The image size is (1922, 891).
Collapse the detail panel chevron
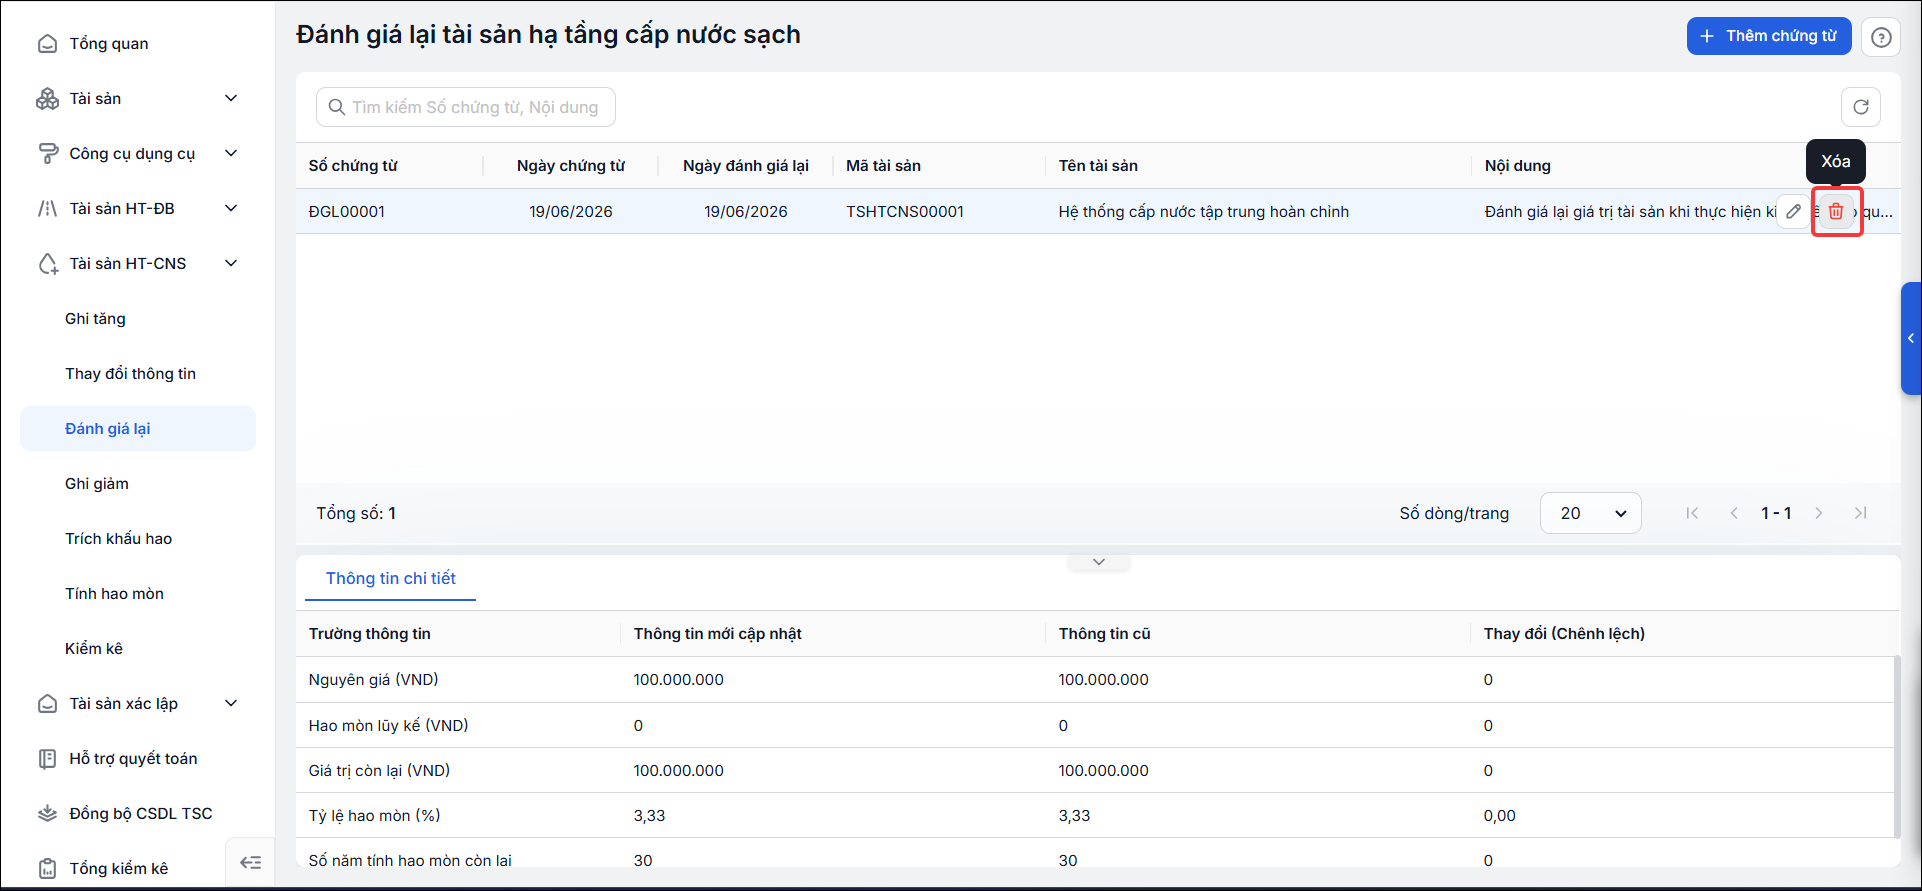click(1099, 562)
